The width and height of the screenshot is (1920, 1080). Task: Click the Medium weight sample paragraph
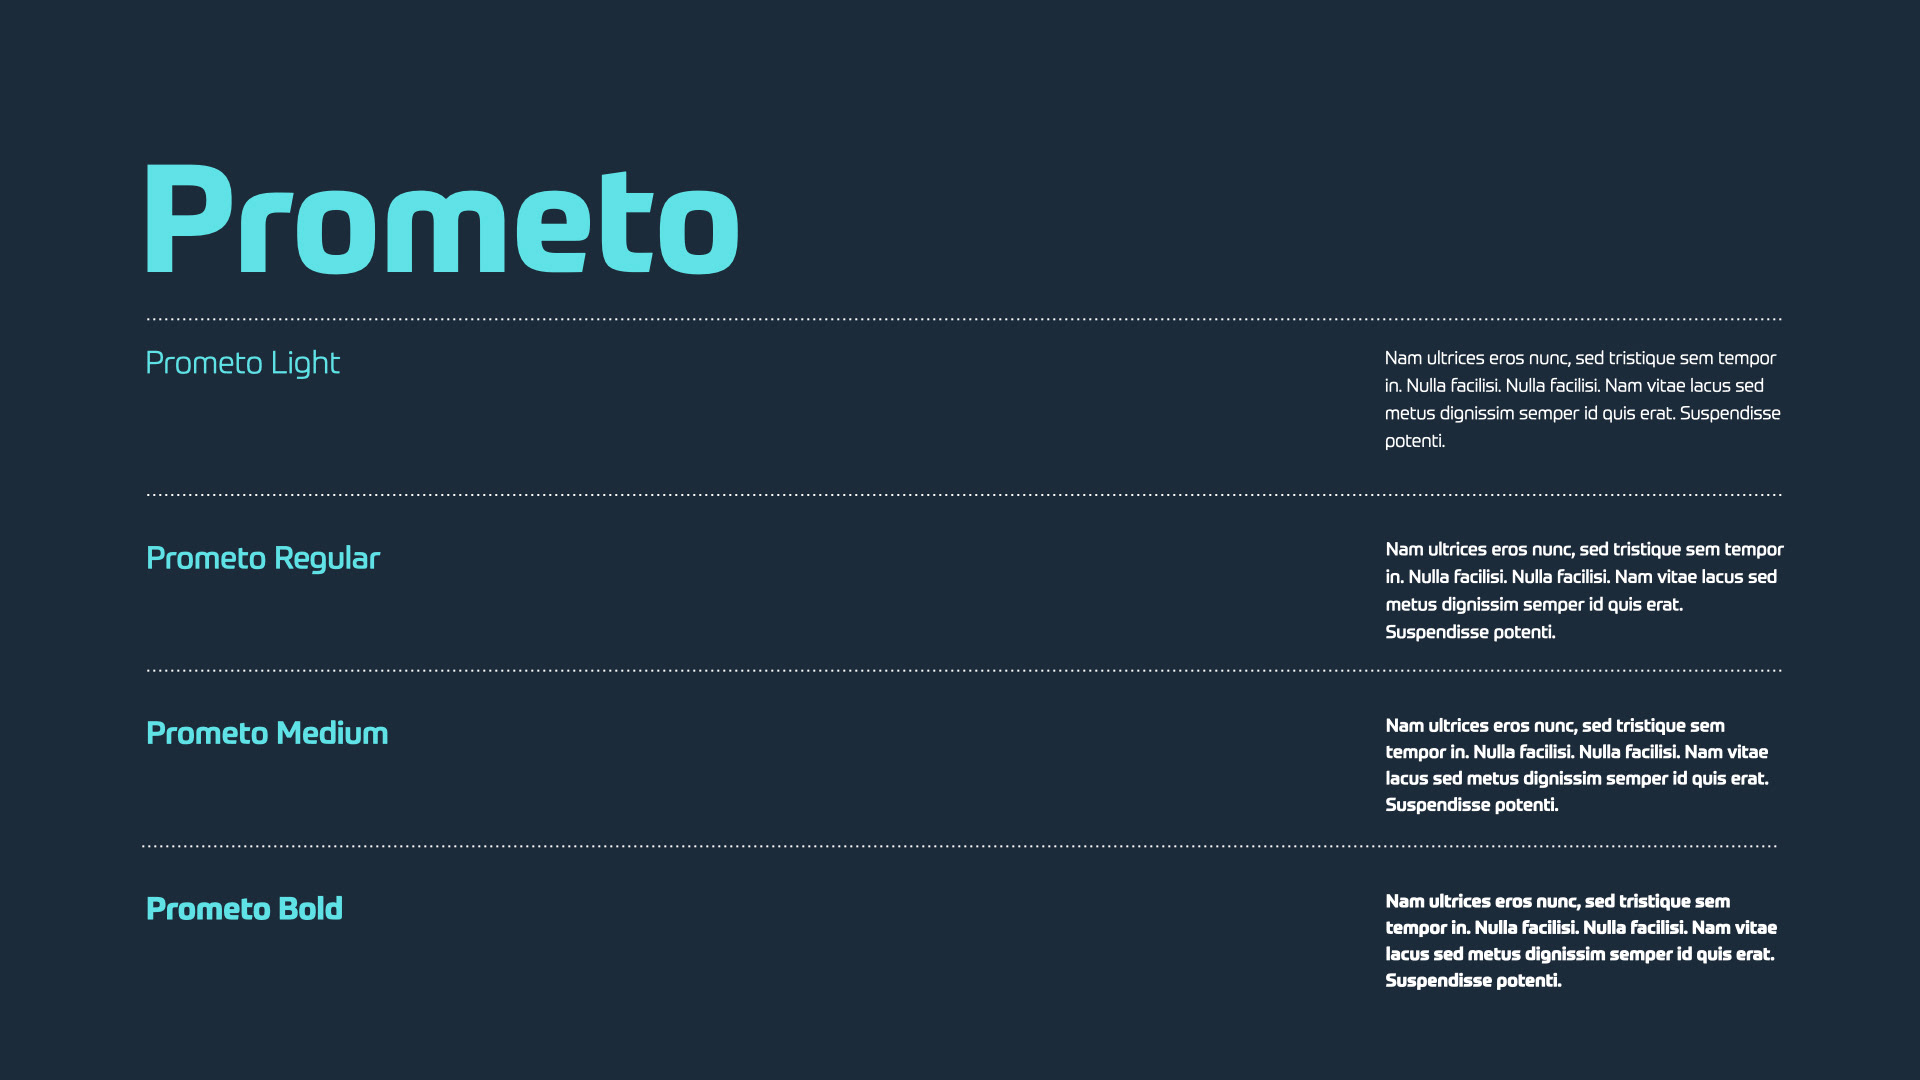click(1577, 765)
